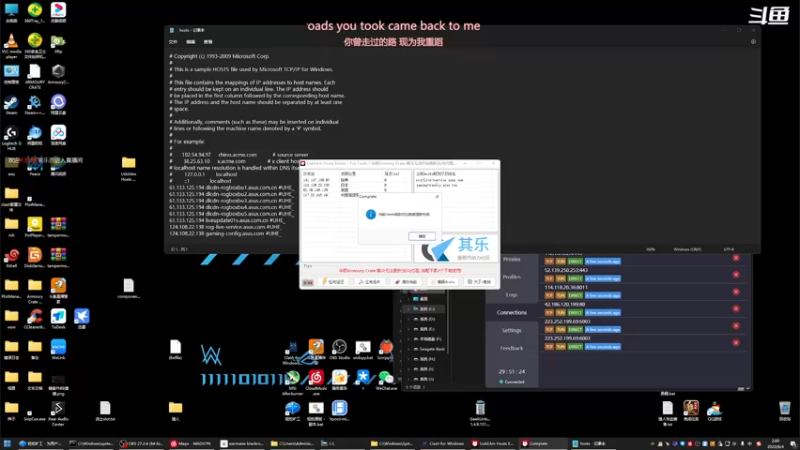Confirm the Complete dialog with 确定 button
Screen dimensions: 800x450
422,236
